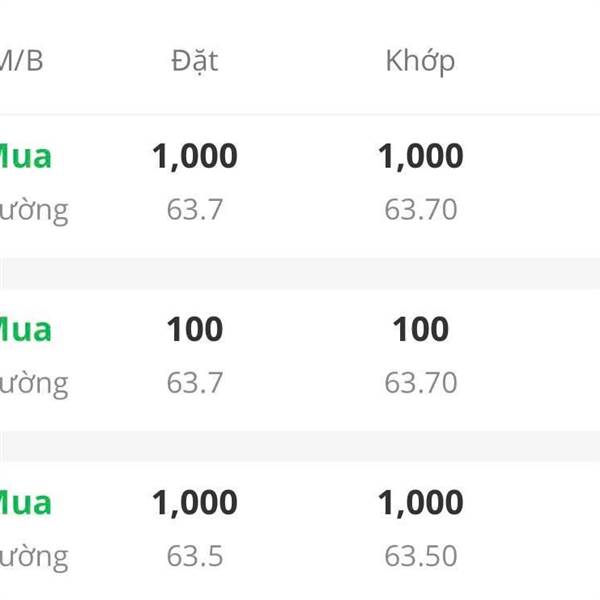Open the first Mua order at 63.7
This screenshot has height=600, width=600.
pos(300,183)
